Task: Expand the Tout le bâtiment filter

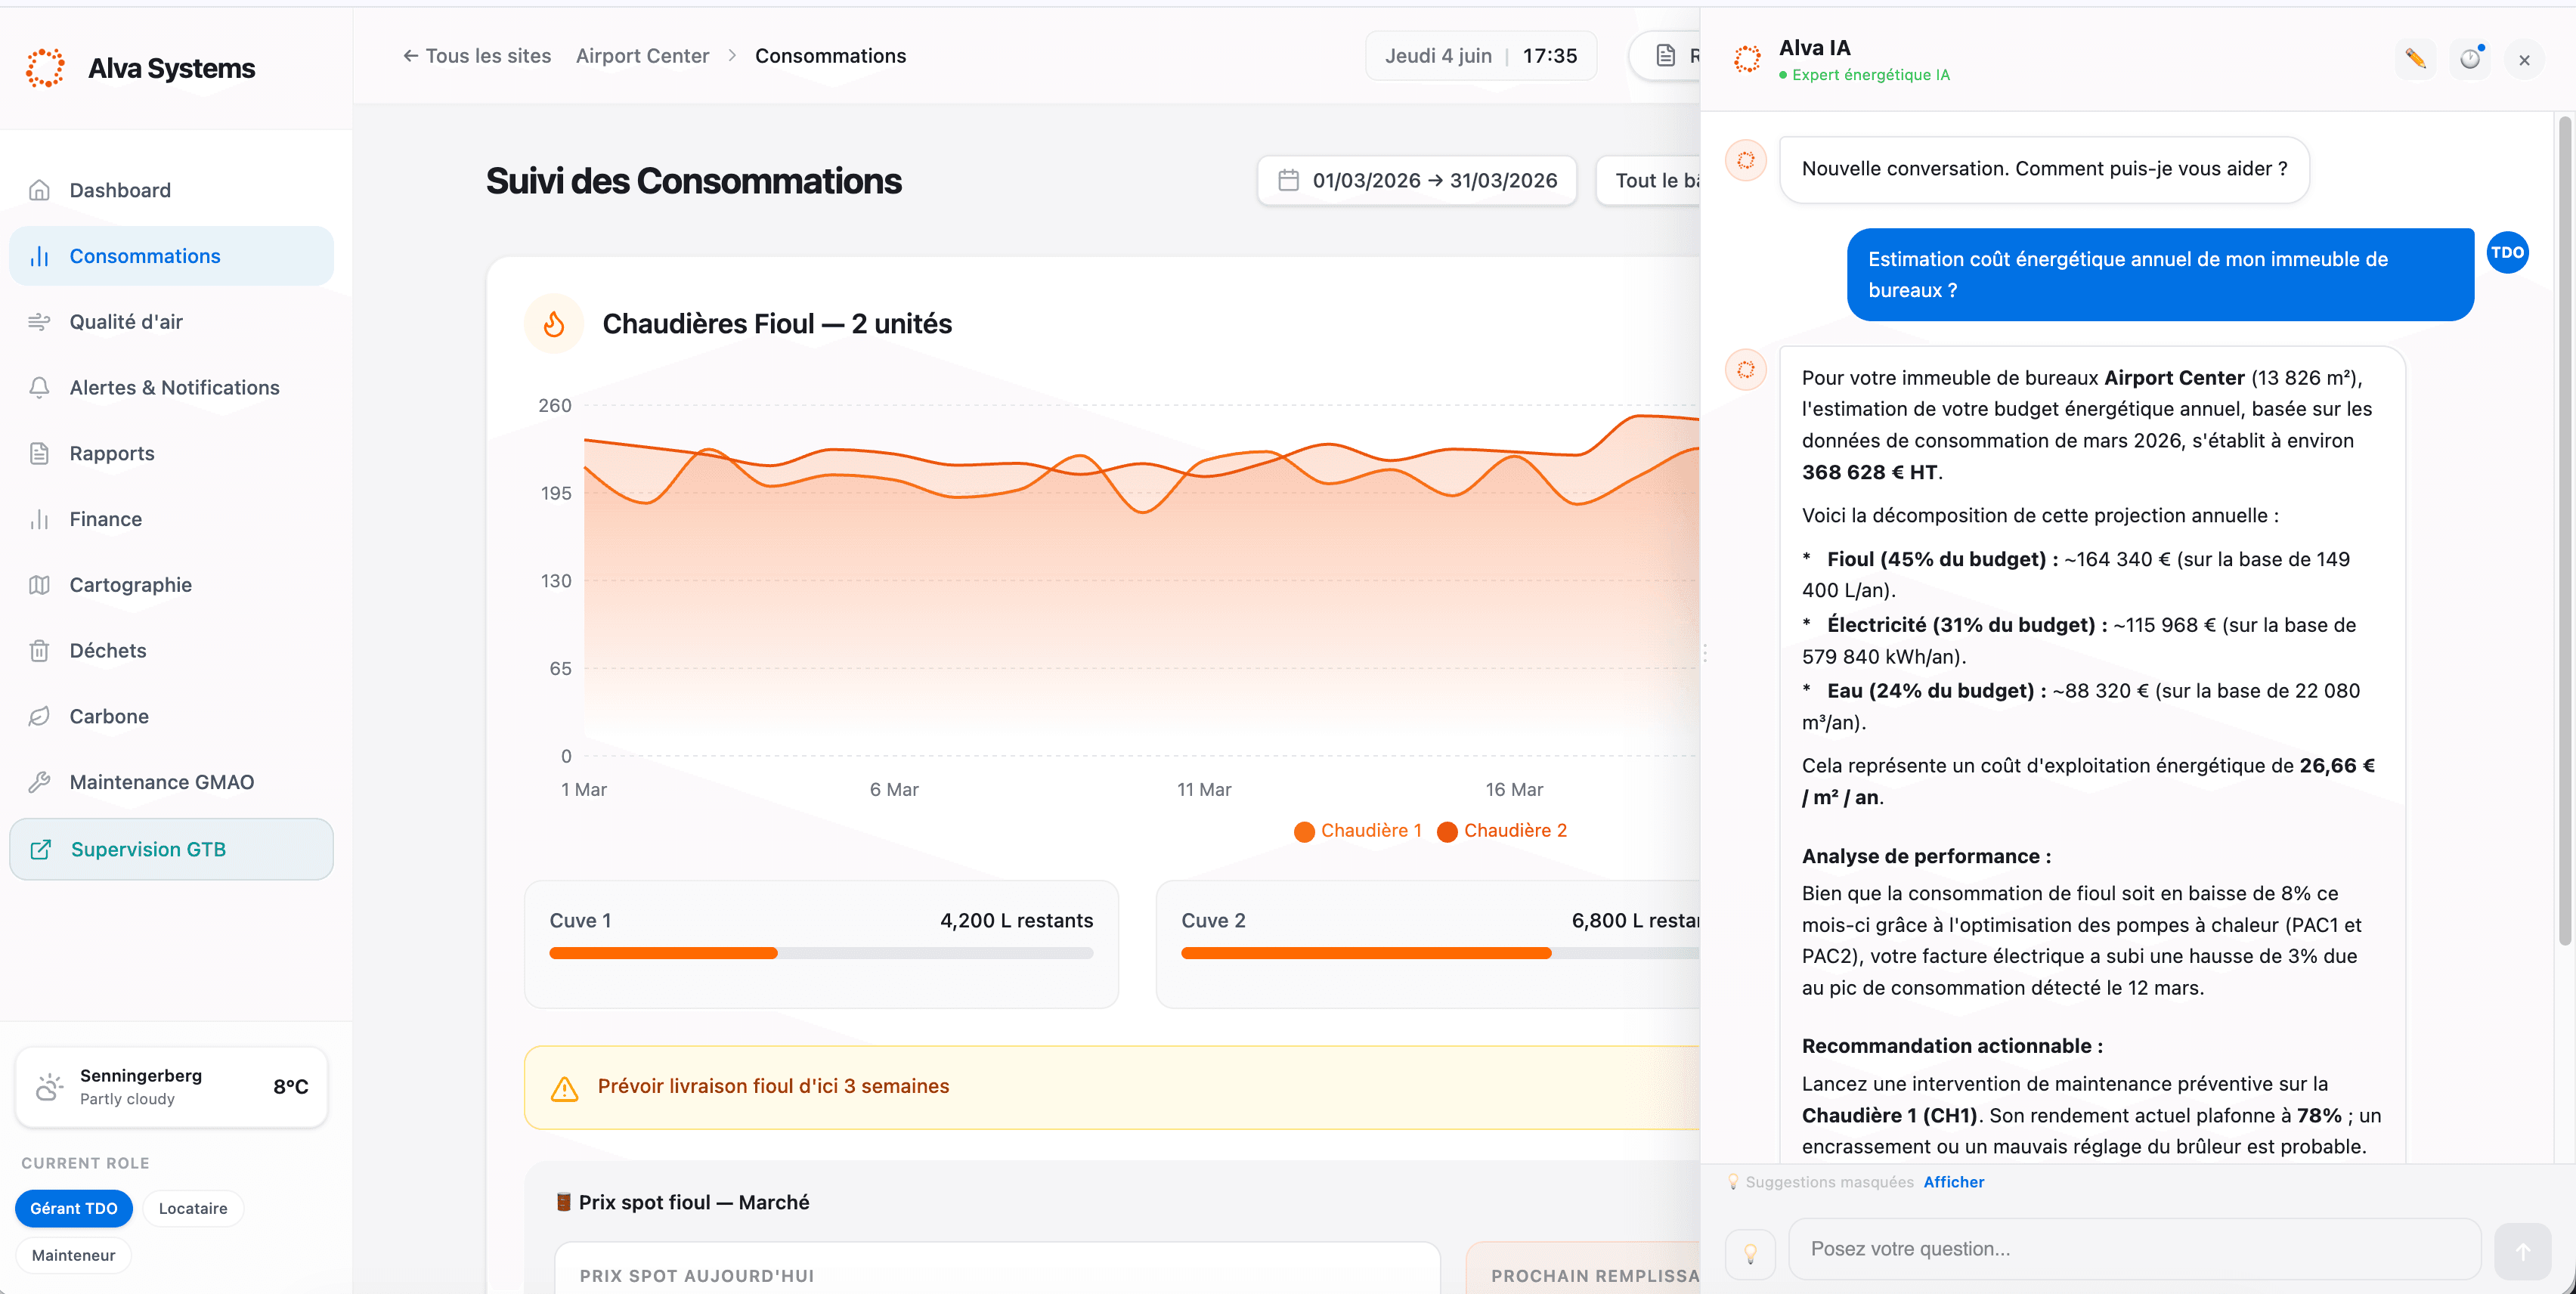Action: [x=1649, y=180]
